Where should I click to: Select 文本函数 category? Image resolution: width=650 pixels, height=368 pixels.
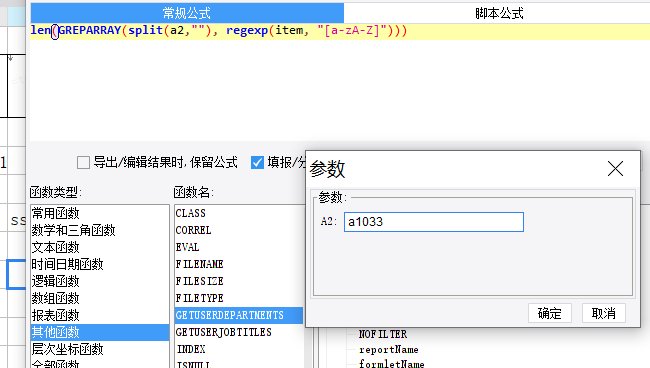click(x=99, y=247)
